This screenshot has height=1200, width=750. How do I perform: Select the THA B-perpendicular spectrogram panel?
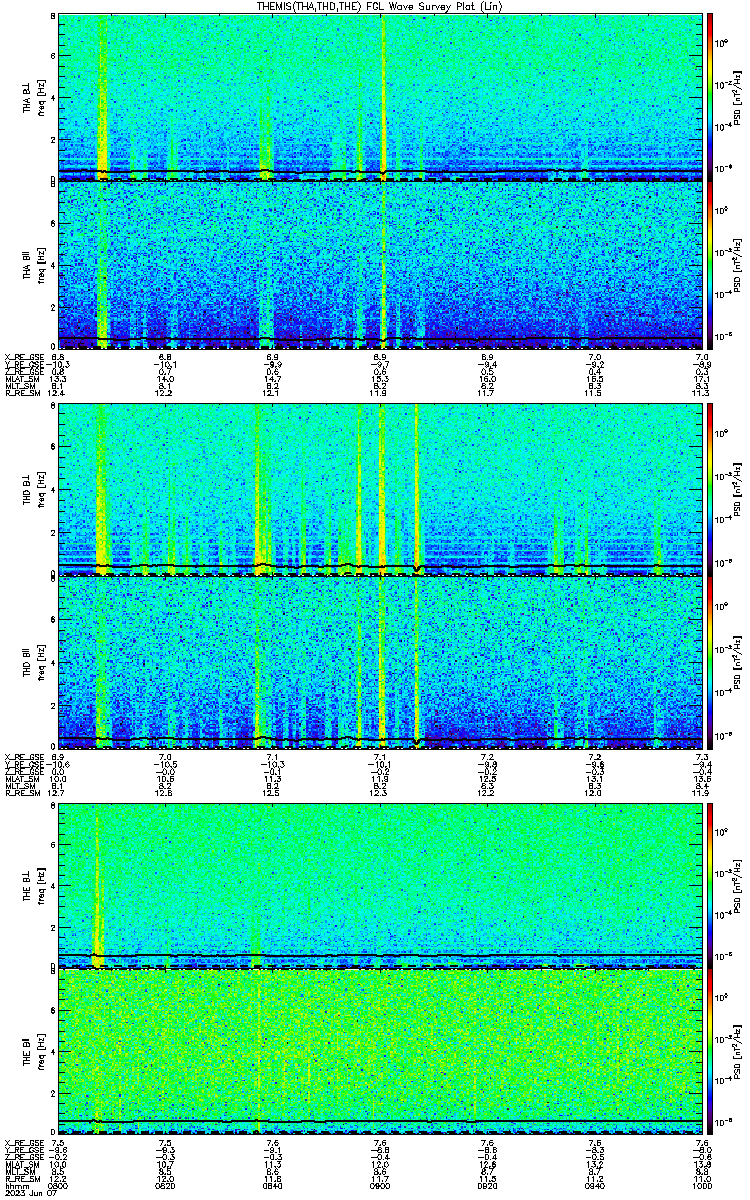click(380, 97)
